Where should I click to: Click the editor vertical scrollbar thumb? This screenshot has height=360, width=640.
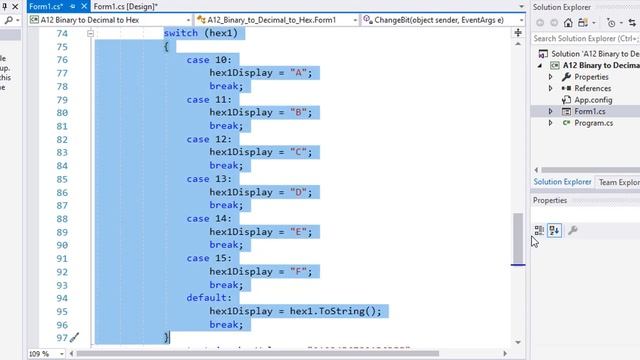pyautogui.click(x=518, y=238)
